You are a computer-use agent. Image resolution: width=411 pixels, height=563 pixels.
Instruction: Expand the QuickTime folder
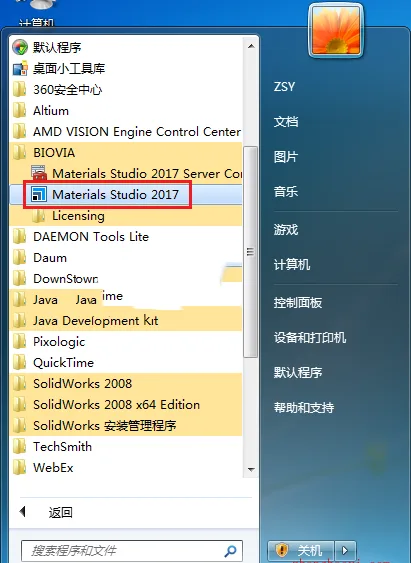(126, 363)
